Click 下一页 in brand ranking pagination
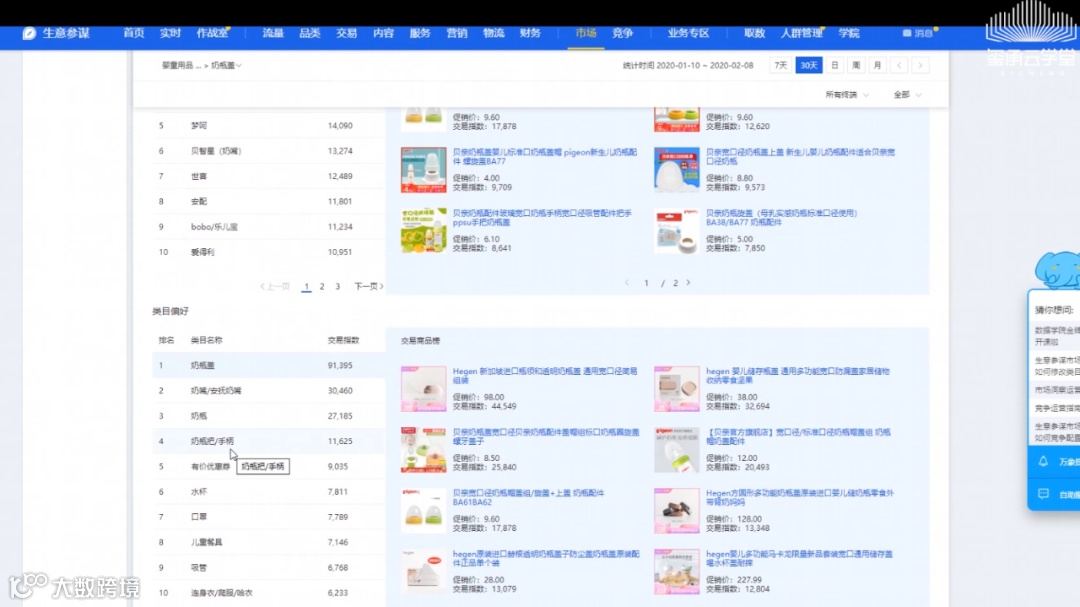The image size is (1080, 607). tap(368, 287)
